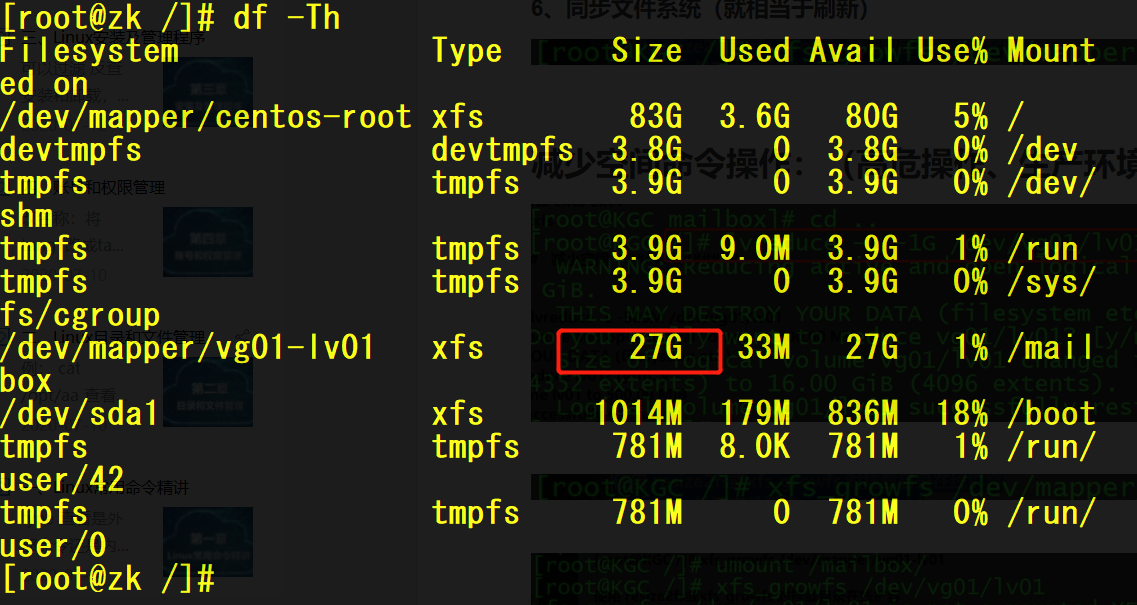The image size is (1137, 605).
Task: Click the wrapped 'box' mount text
Action: [x=26, y=382]
